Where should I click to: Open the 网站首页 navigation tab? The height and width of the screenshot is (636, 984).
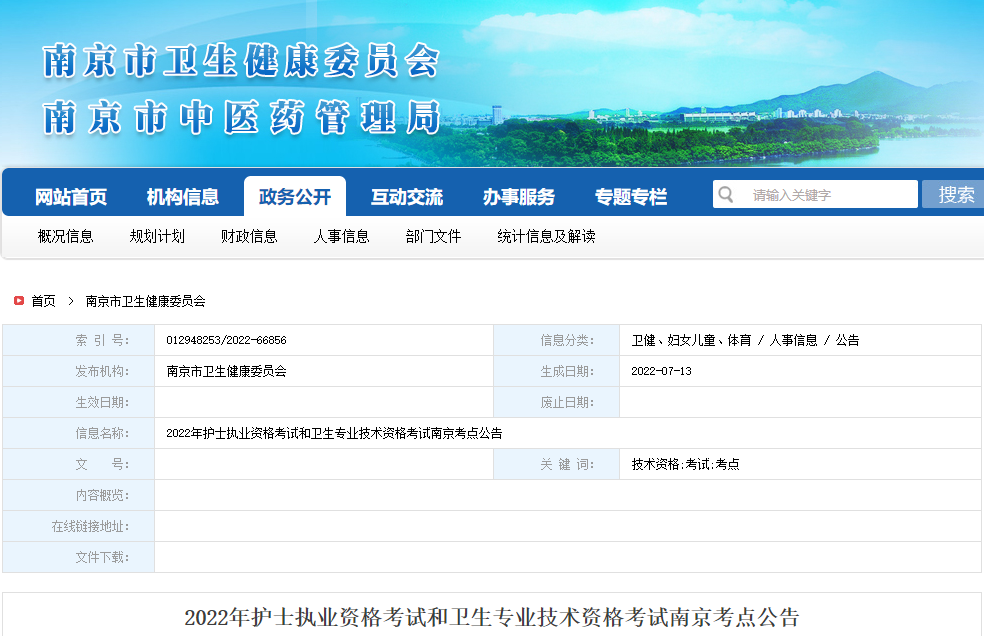(71, 197)
